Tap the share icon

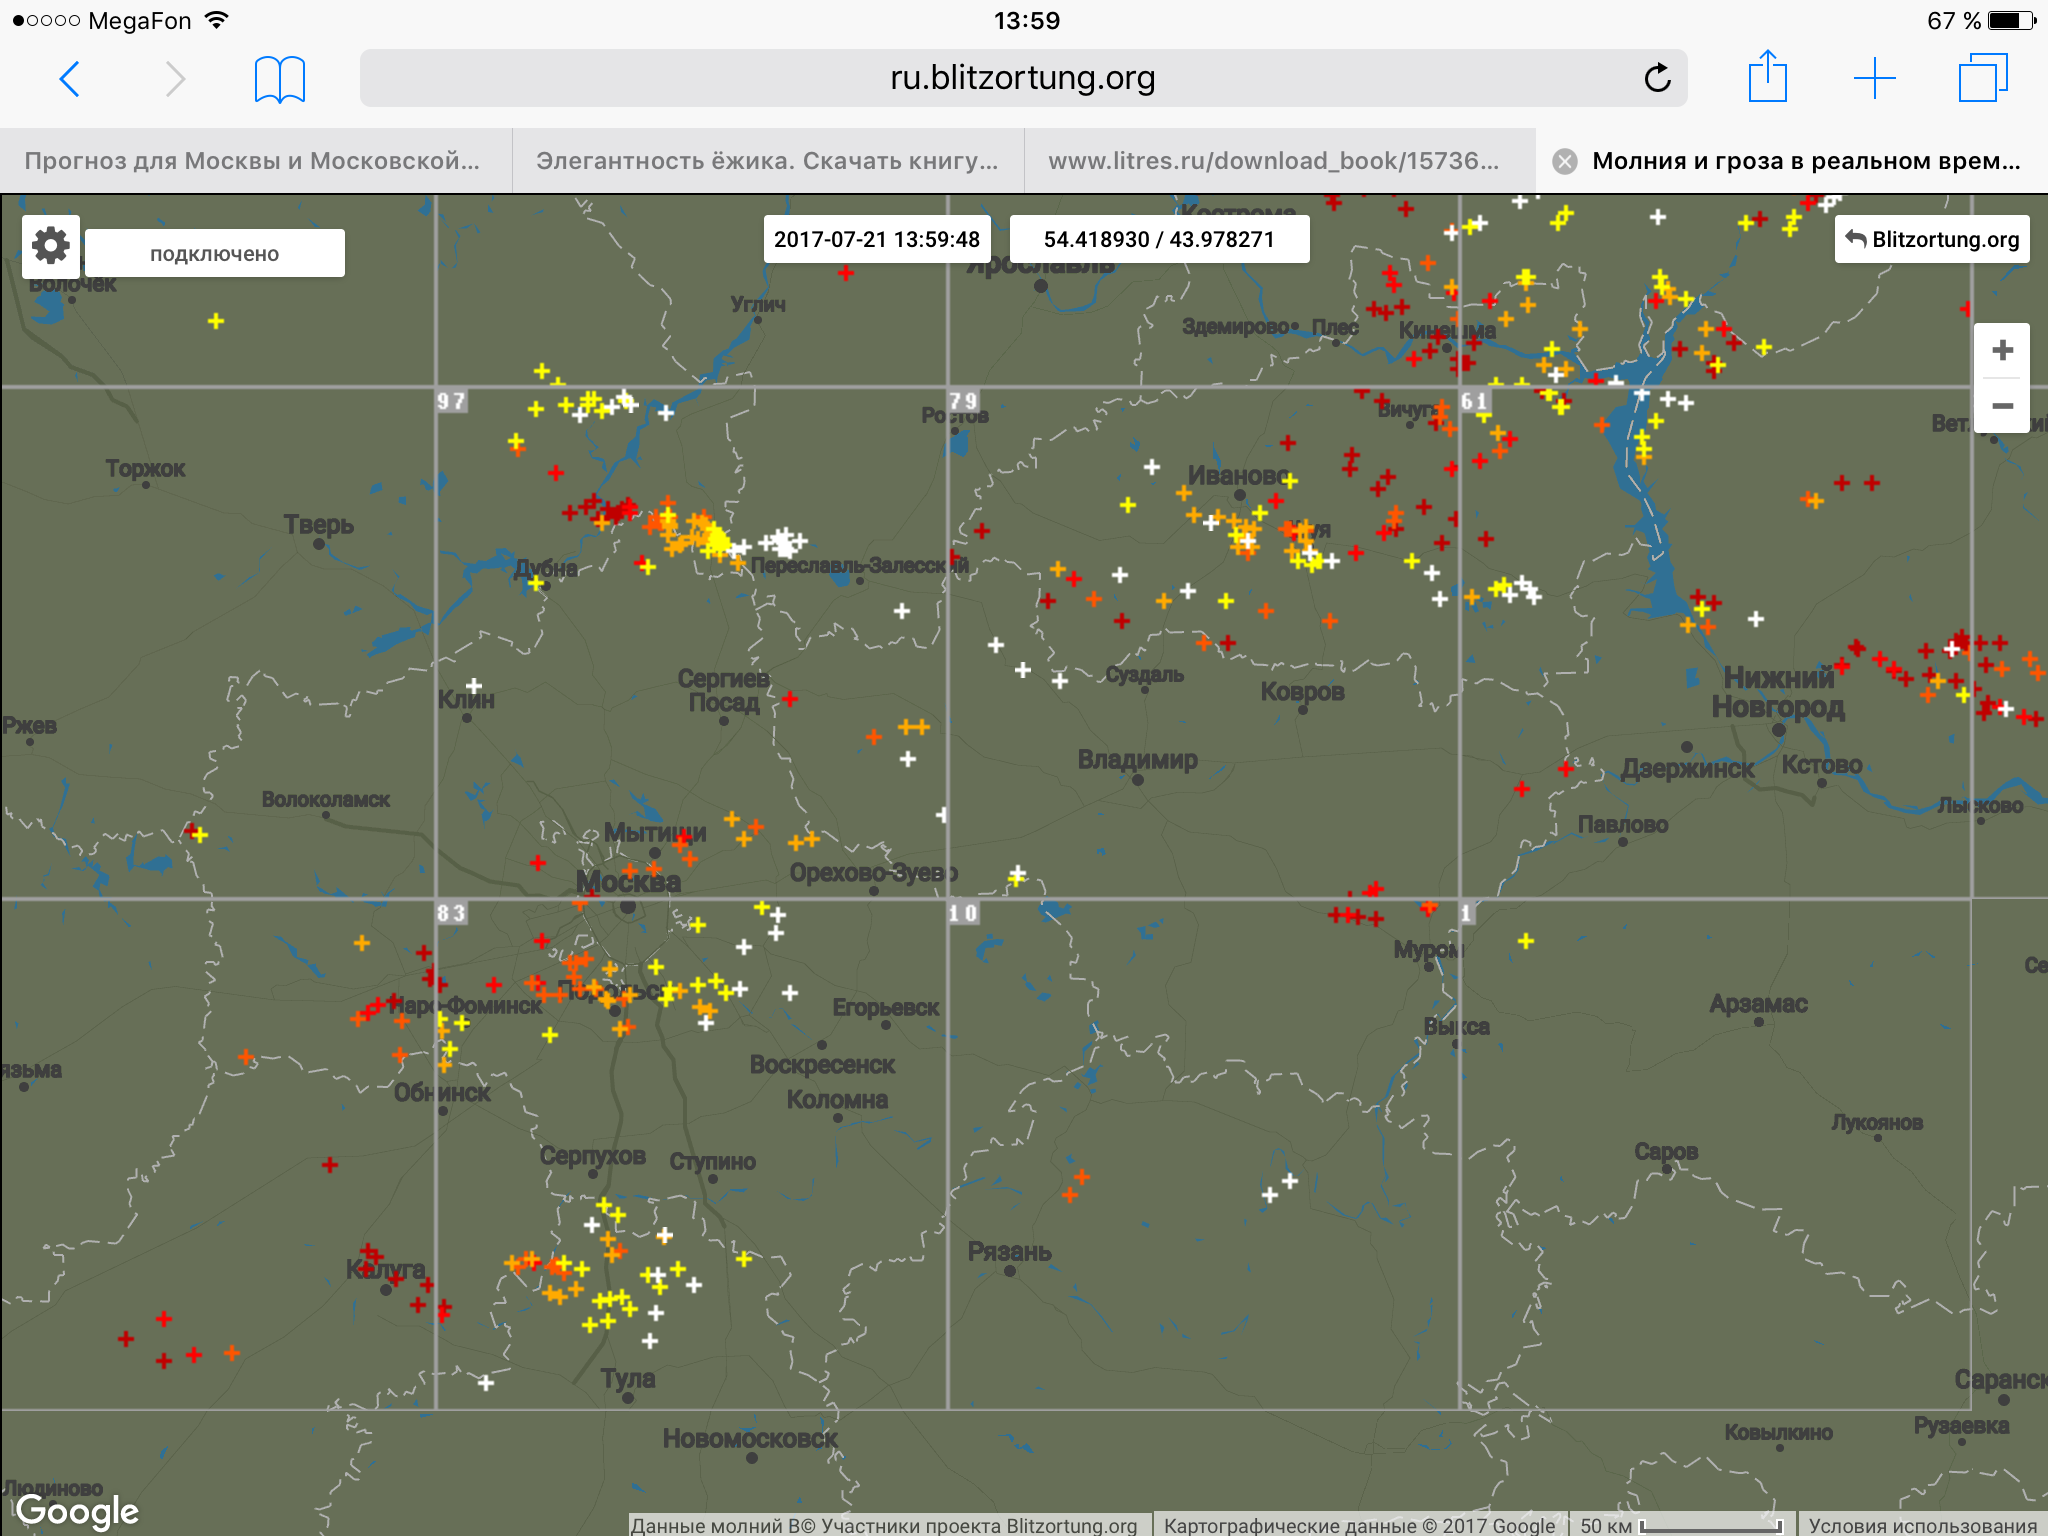(1767, 77)
